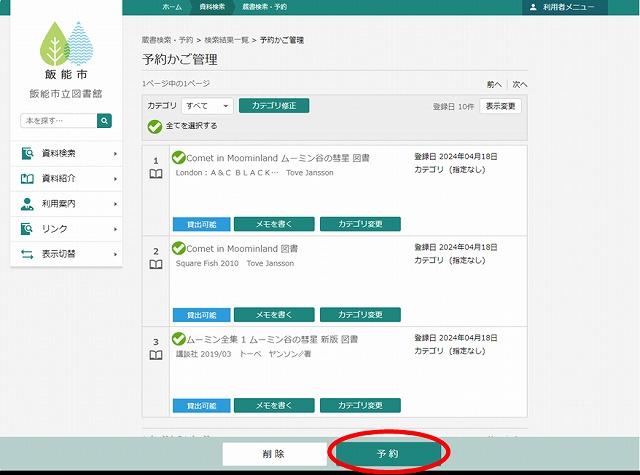Go to ホーム in top navigation
Viewport: 640px width, 475px height.
click(x=172, y=7)
